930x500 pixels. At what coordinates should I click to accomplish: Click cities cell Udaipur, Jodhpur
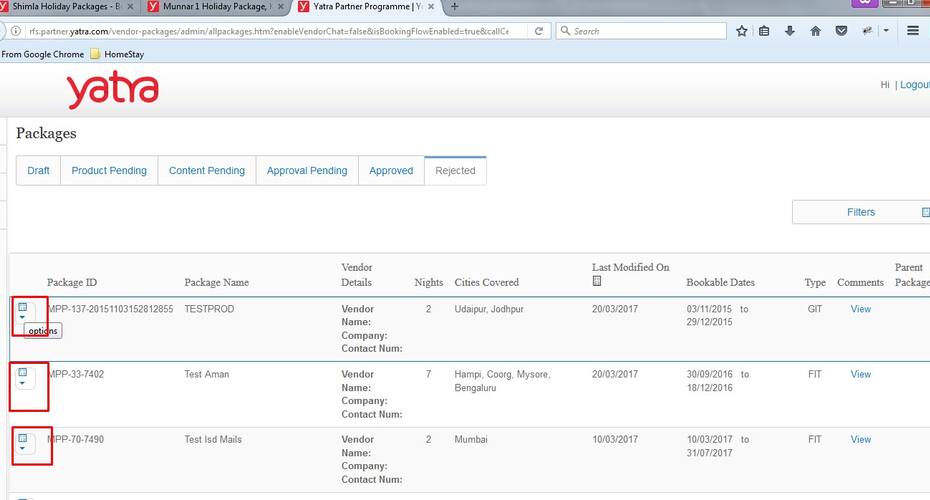pos(489,309)
